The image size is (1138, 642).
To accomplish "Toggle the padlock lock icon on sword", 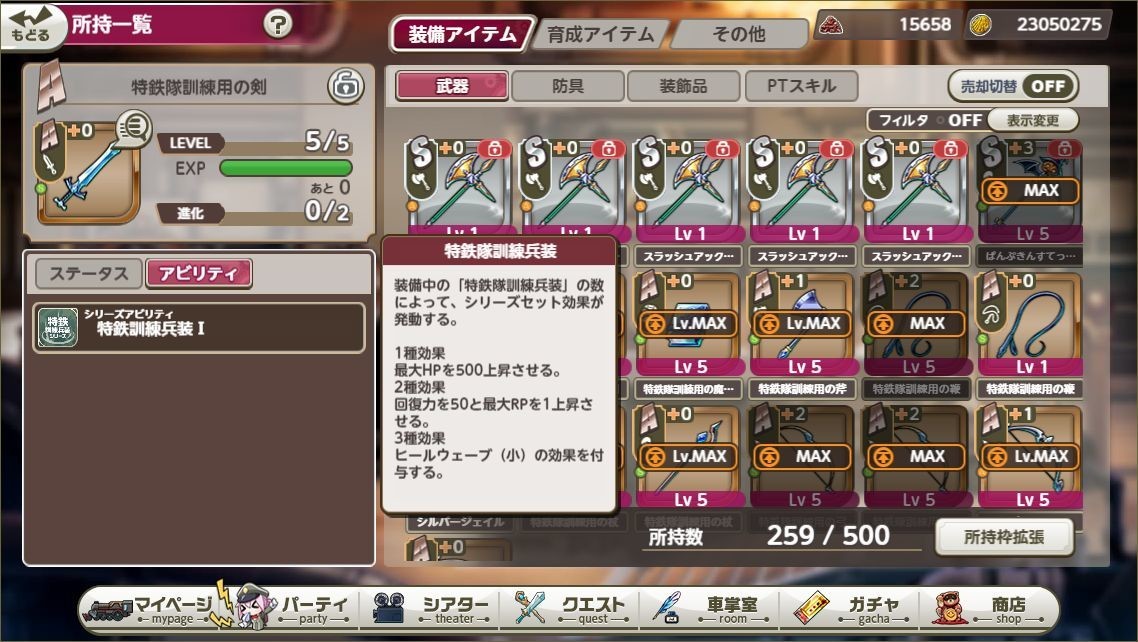I will click(345, 87).
